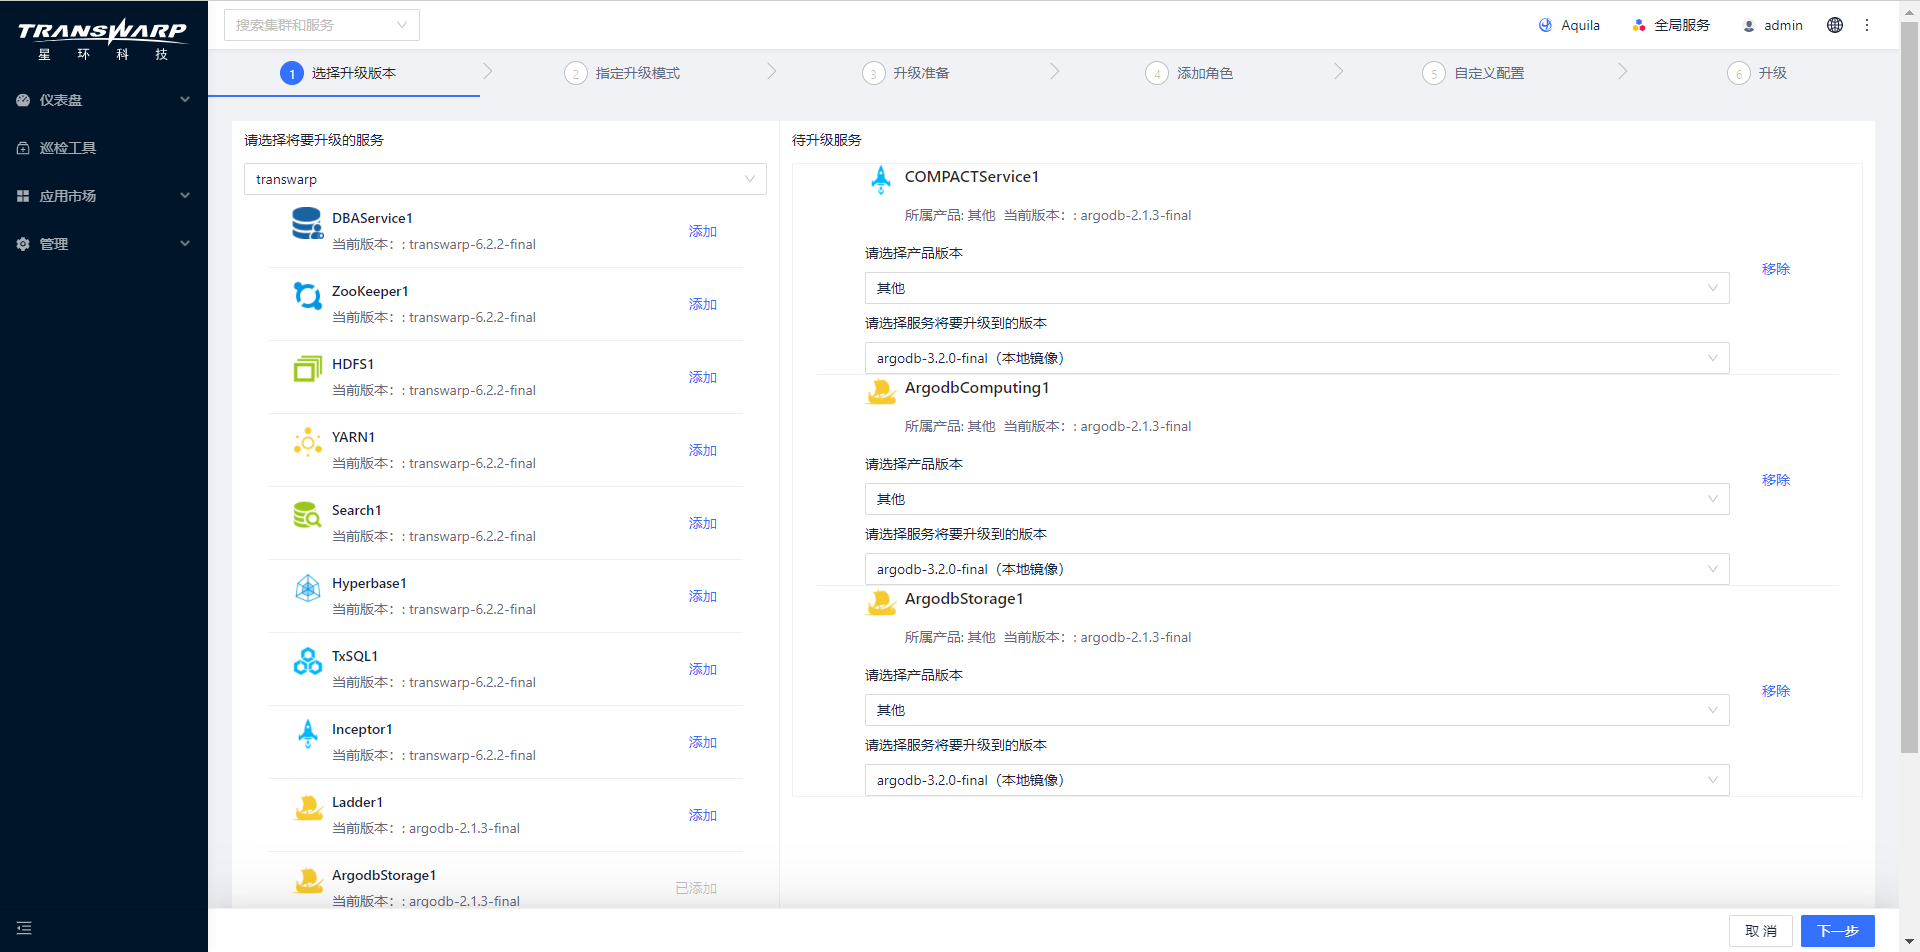Click the COMPACTService1 rocket icon
This screenshot has width=1920, height=952.
pos(881,180)
